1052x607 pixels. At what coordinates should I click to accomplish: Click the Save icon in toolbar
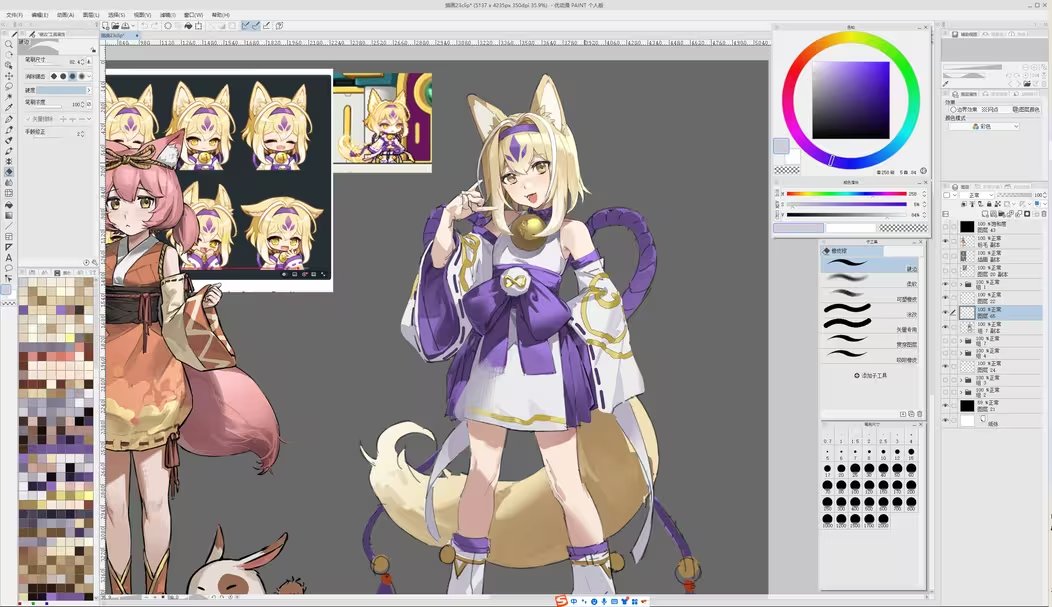[x=125, y=25]
